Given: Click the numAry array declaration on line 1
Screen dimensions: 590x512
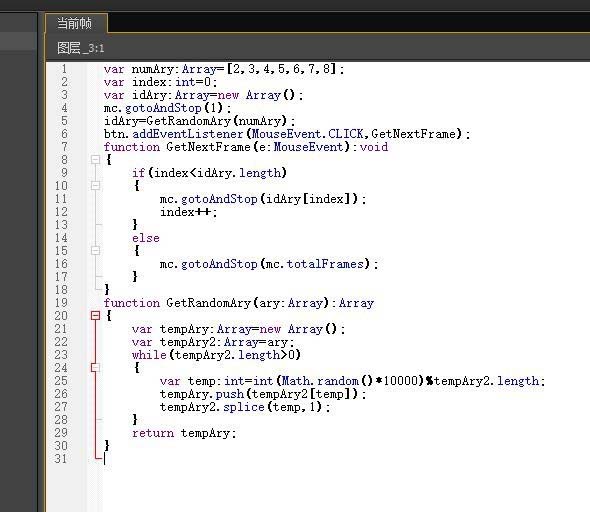Looking at the screenshot, I should 224,69.
